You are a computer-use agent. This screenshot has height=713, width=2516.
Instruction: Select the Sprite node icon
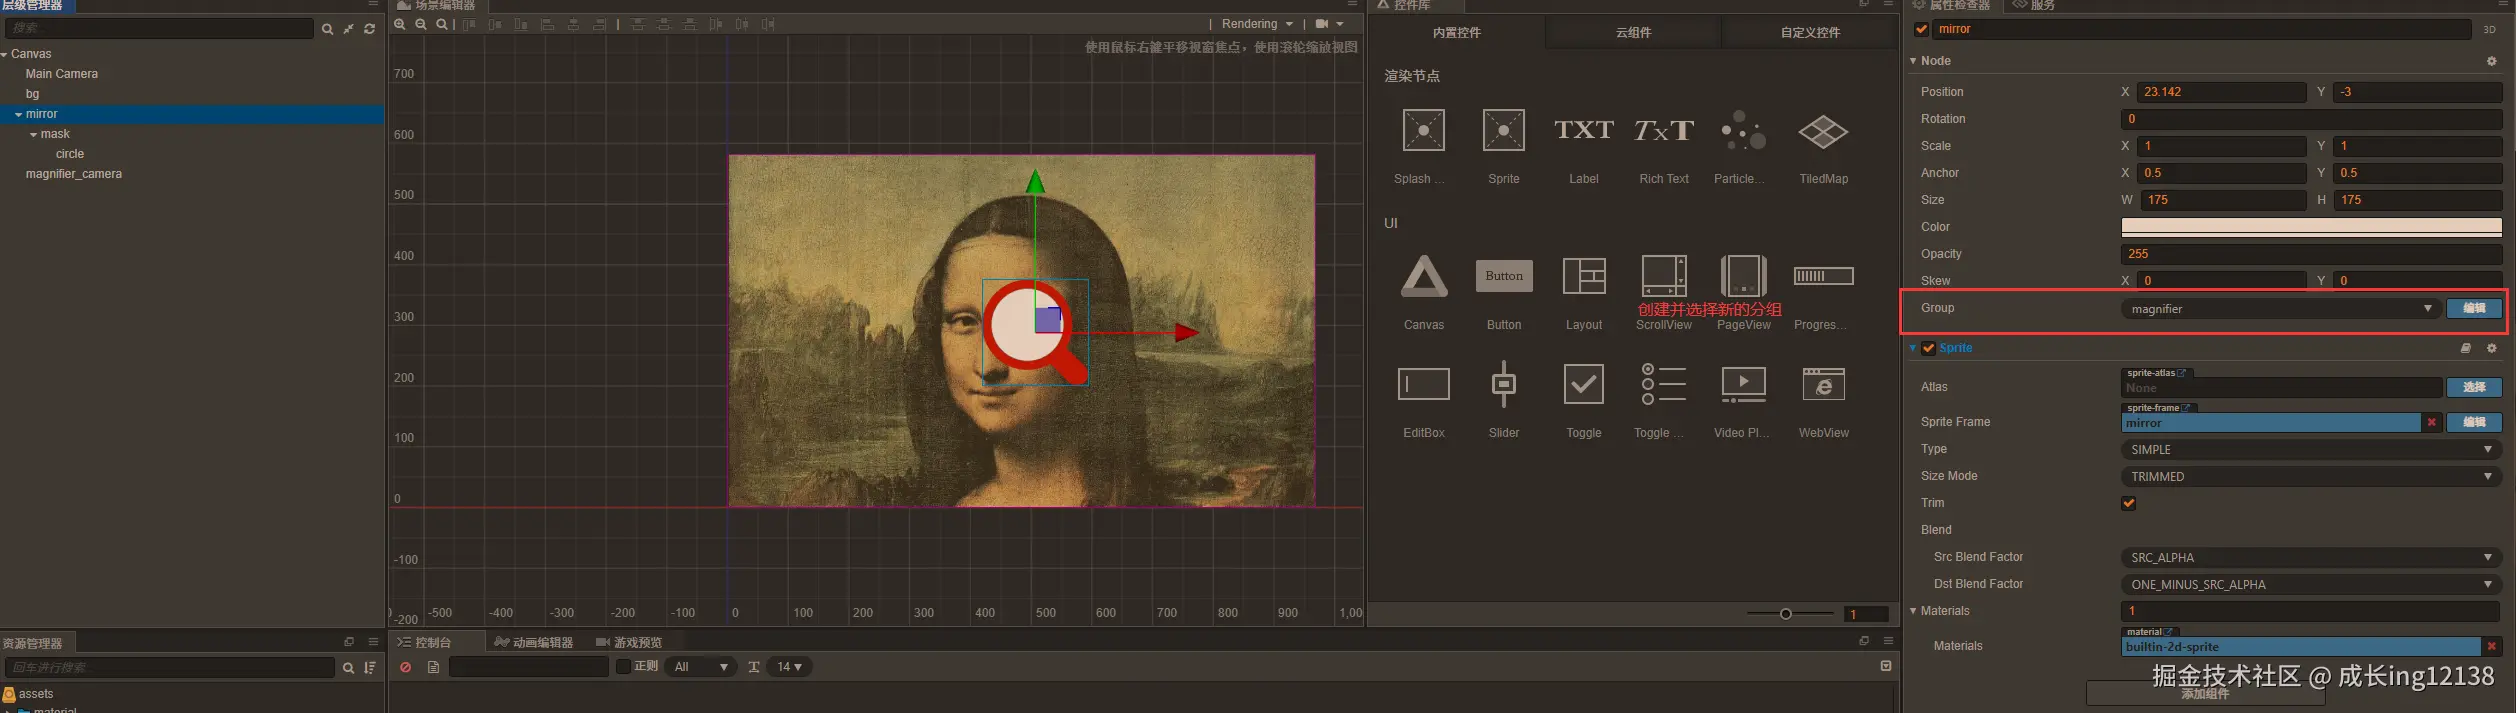click(x=1504, y=131)
